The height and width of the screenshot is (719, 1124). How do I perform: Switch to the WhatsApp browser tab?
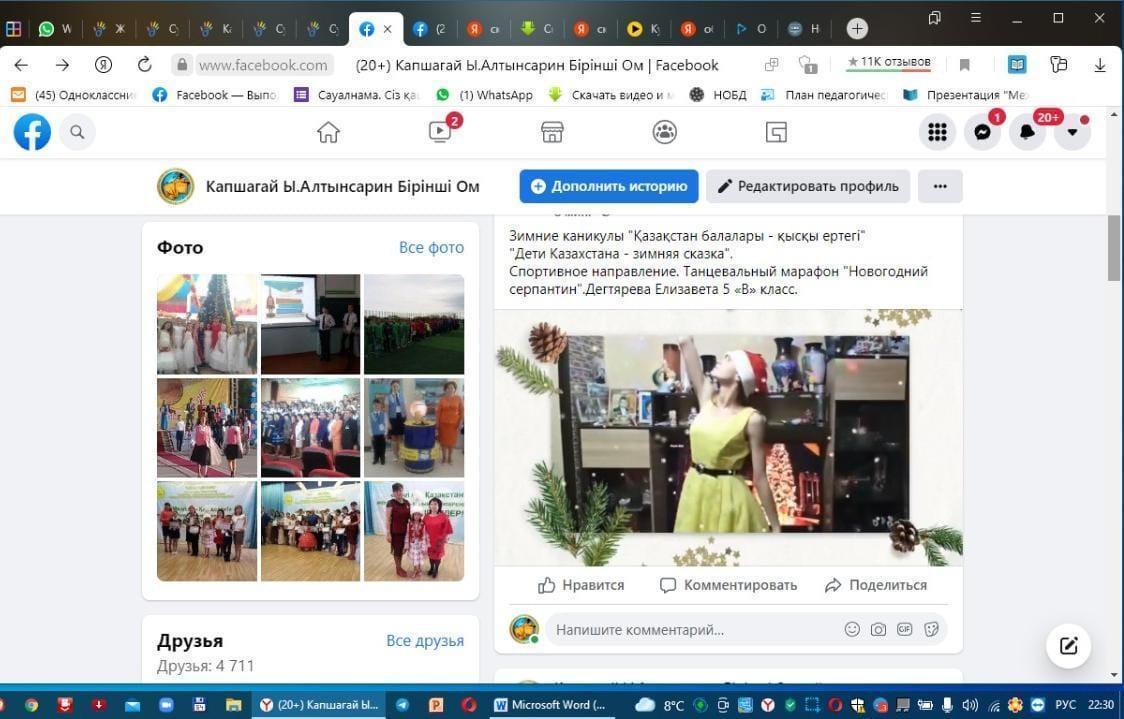pos(54,29)
